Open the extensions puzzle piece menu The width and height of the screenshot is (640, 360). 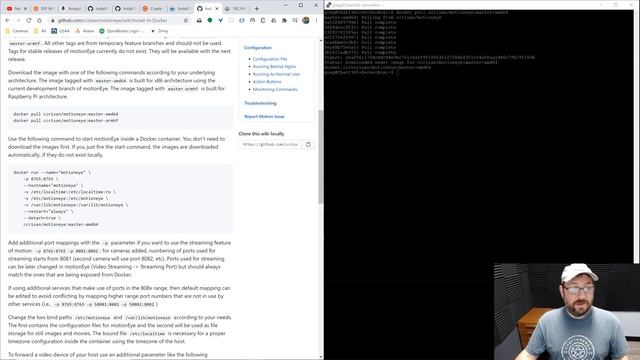284,20
